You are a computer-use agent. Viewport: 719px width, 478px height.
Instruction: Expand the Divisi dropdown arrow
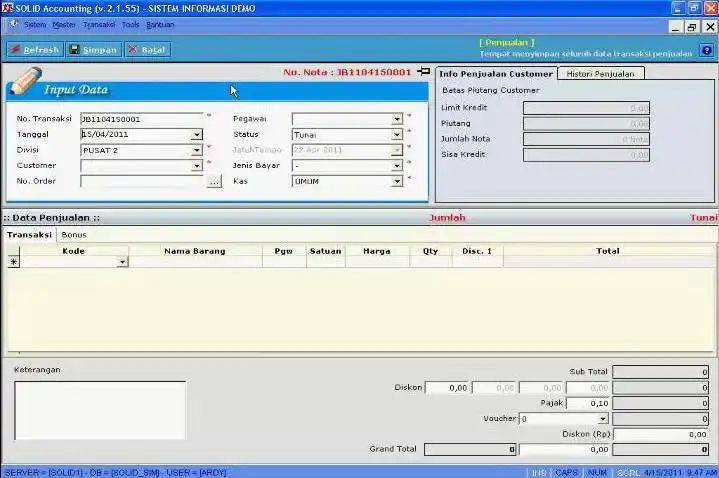point(196,150)
